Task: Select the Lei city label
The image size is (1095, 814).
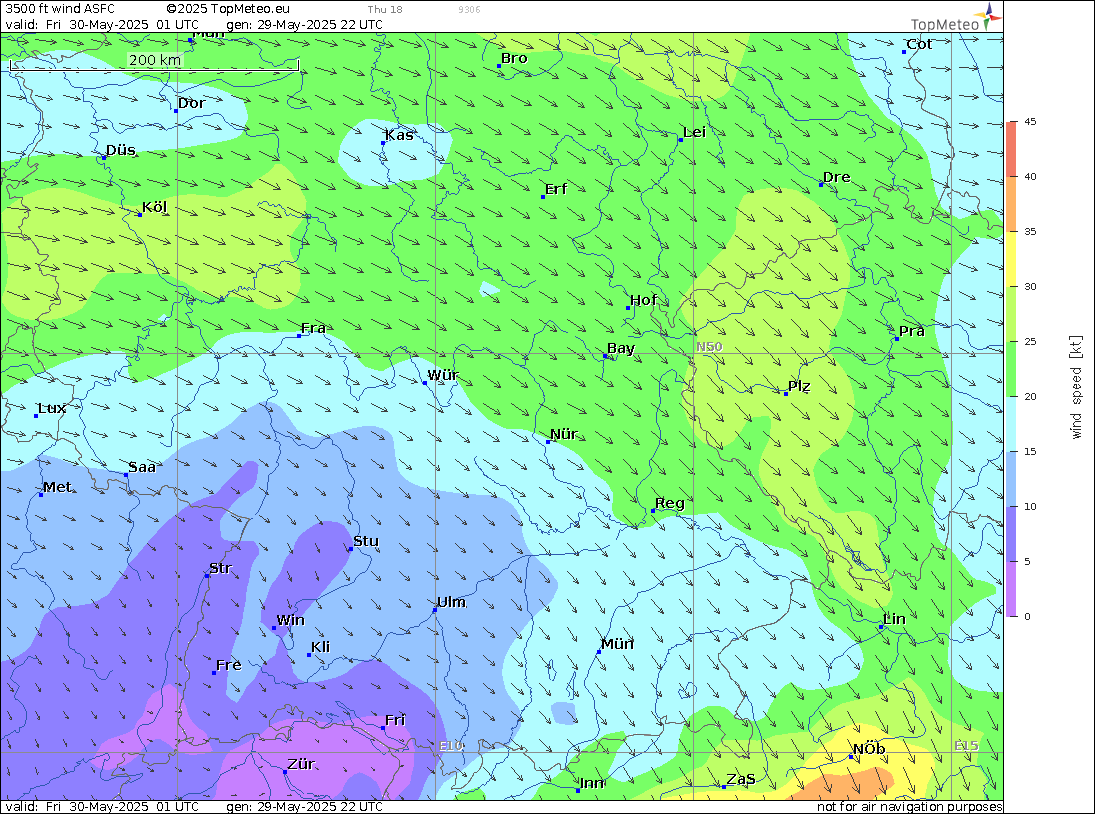Action: 694,133
